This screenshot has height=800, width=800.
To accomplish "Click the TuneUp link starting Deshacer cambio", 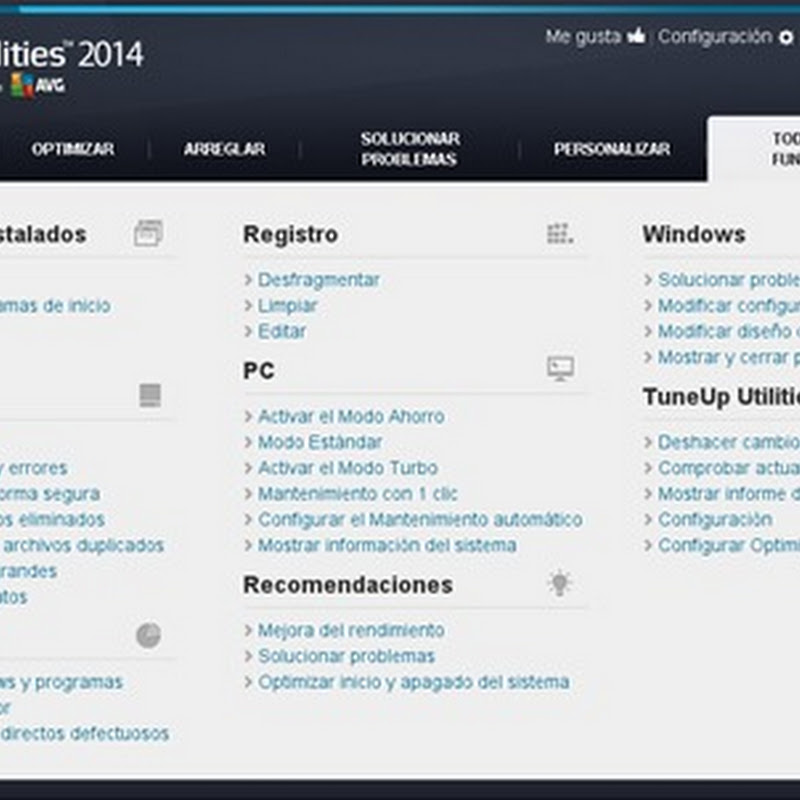I will pyautogui.click(x=729, y=442).
